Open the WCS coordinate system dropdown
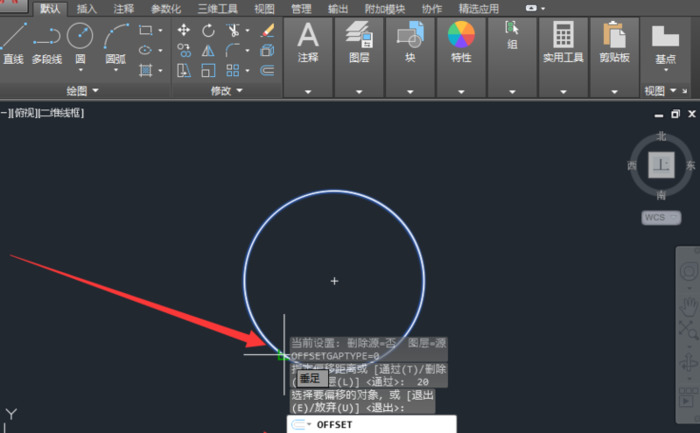Screen dimensions: 700x433 pyautogui.click(x=660, y=217)
